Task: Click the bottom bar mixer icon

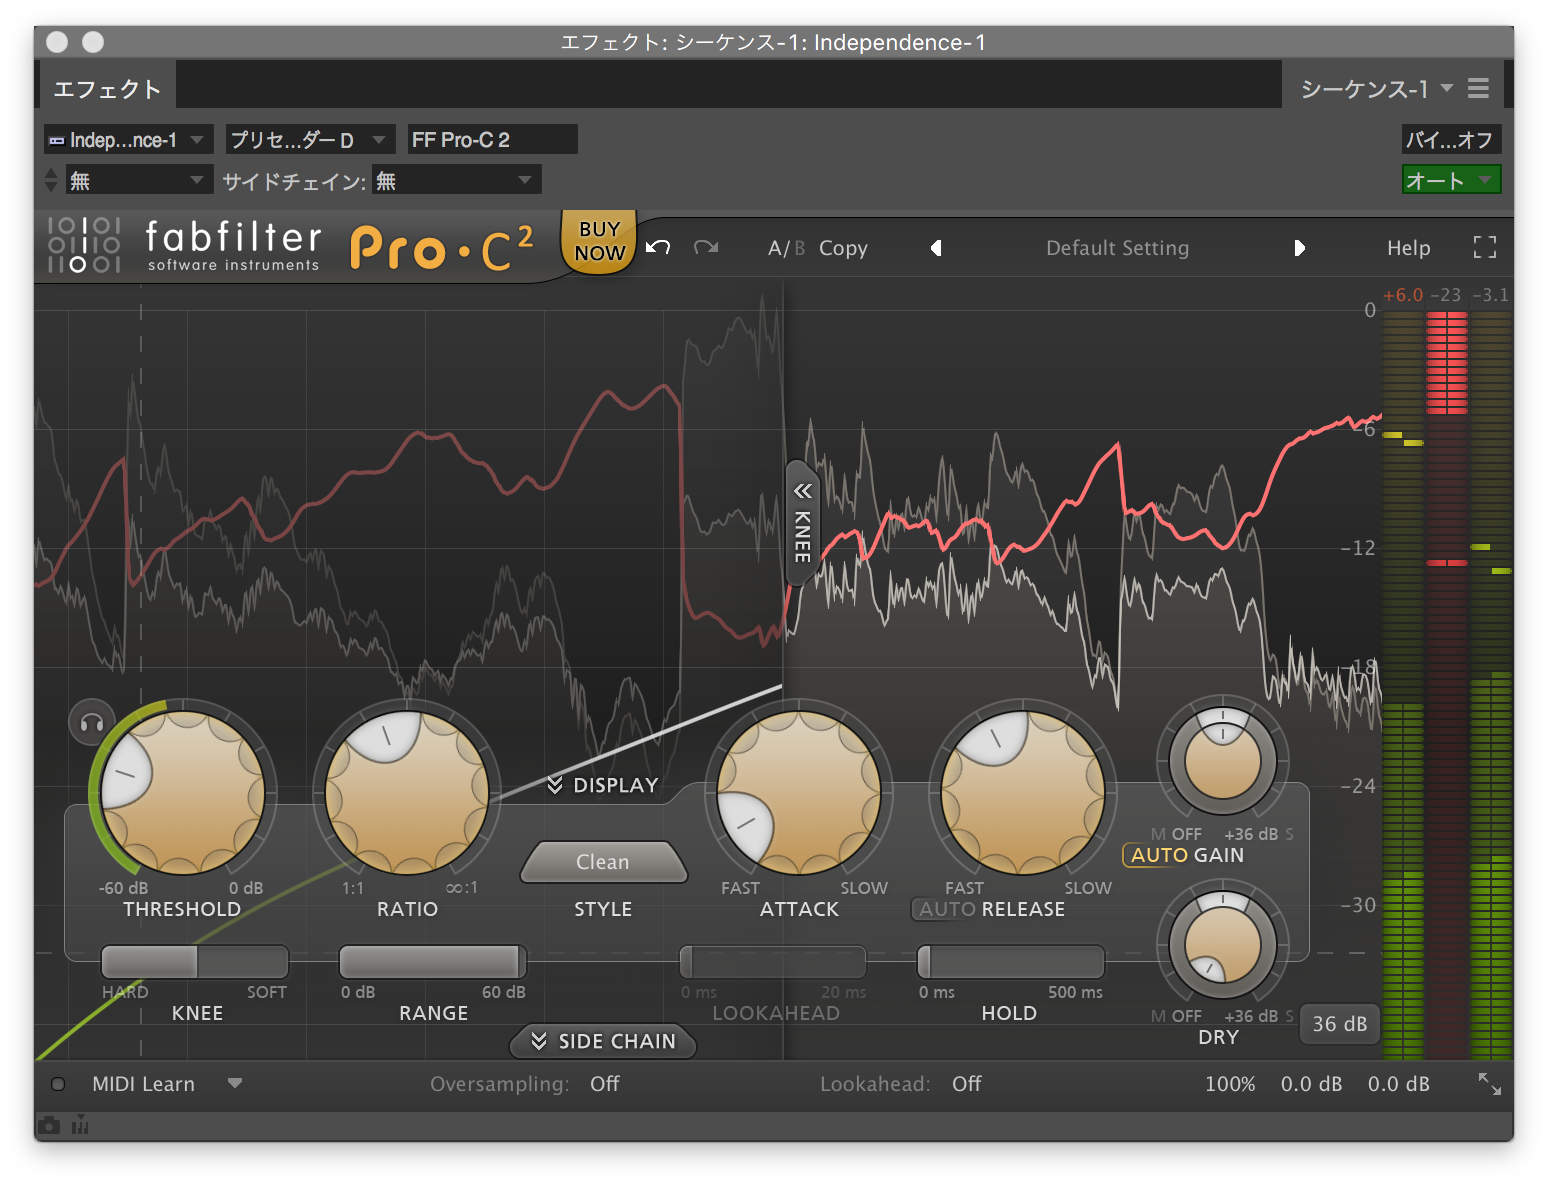Action: click(80, 1126)
